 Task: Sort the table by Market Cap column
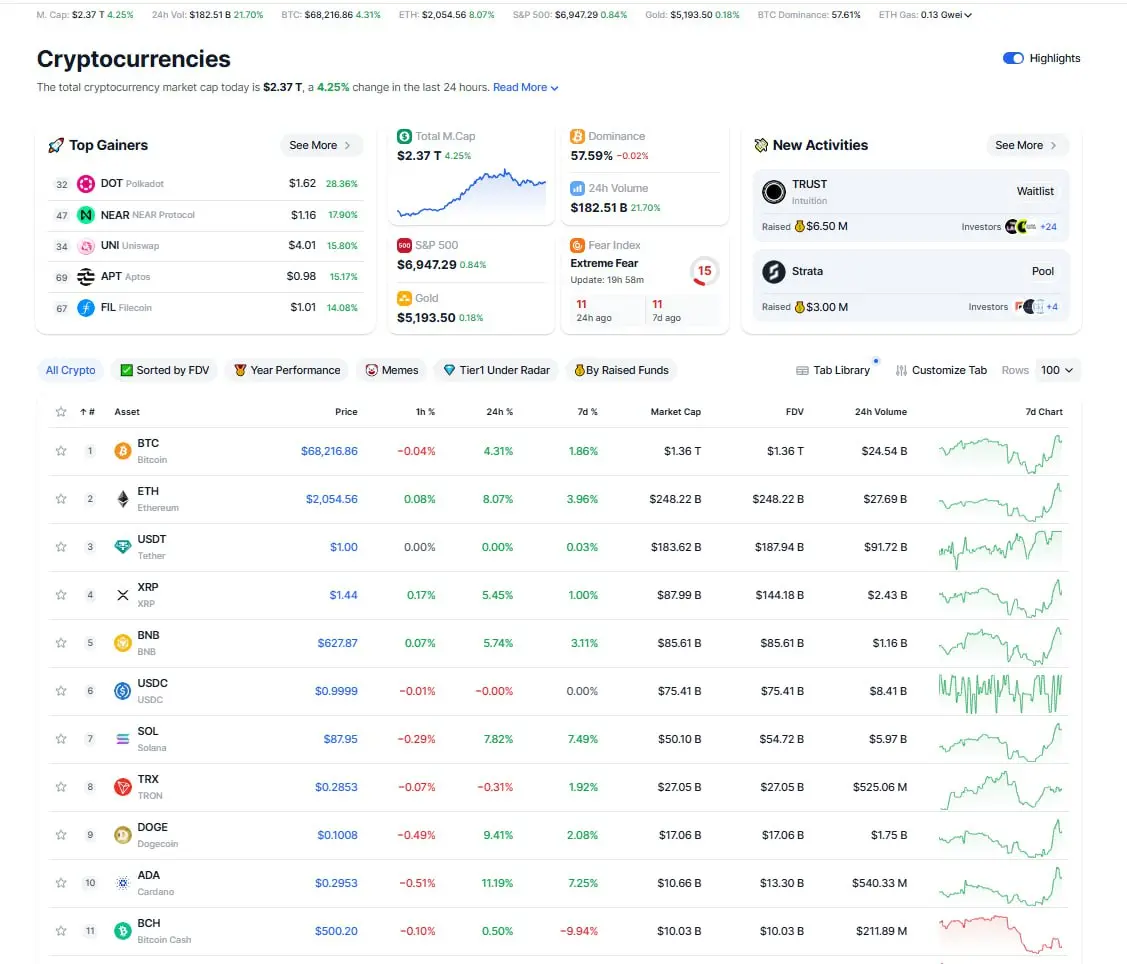click(676, 412)
